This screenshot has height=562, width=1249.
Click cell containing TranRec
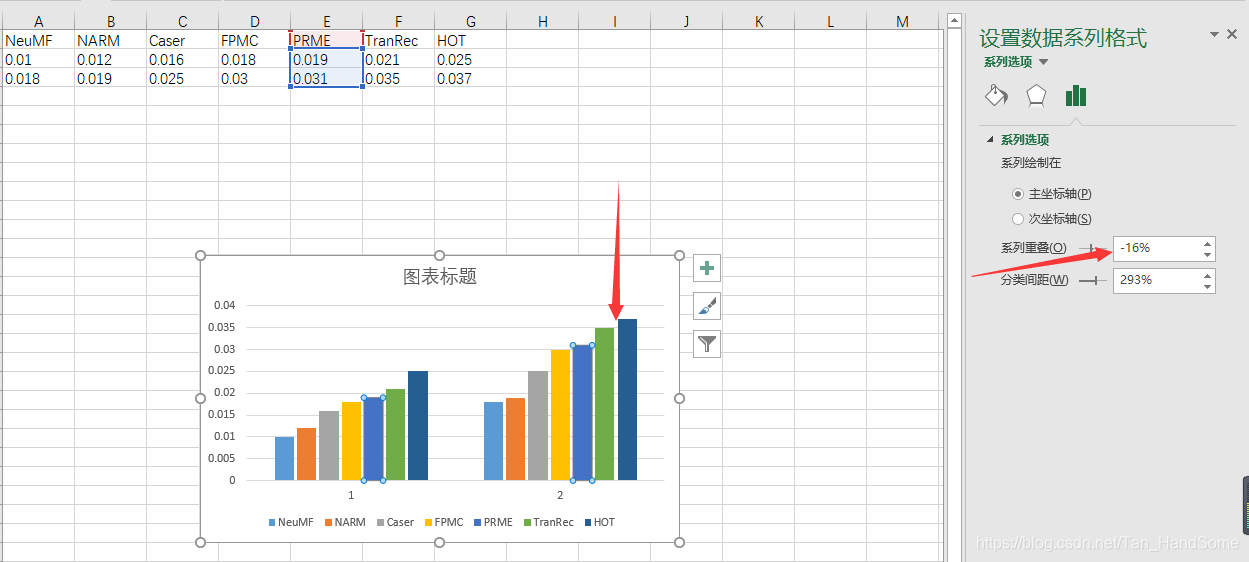click(x=398, y=41)
